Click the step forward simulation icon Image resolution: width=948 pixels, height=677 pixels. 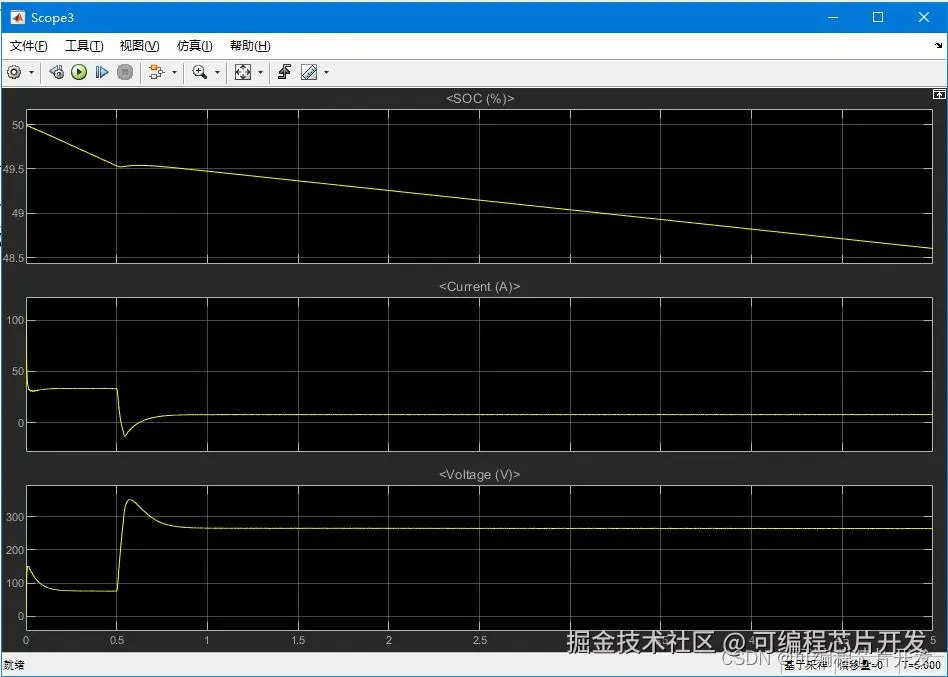point(102,73)
